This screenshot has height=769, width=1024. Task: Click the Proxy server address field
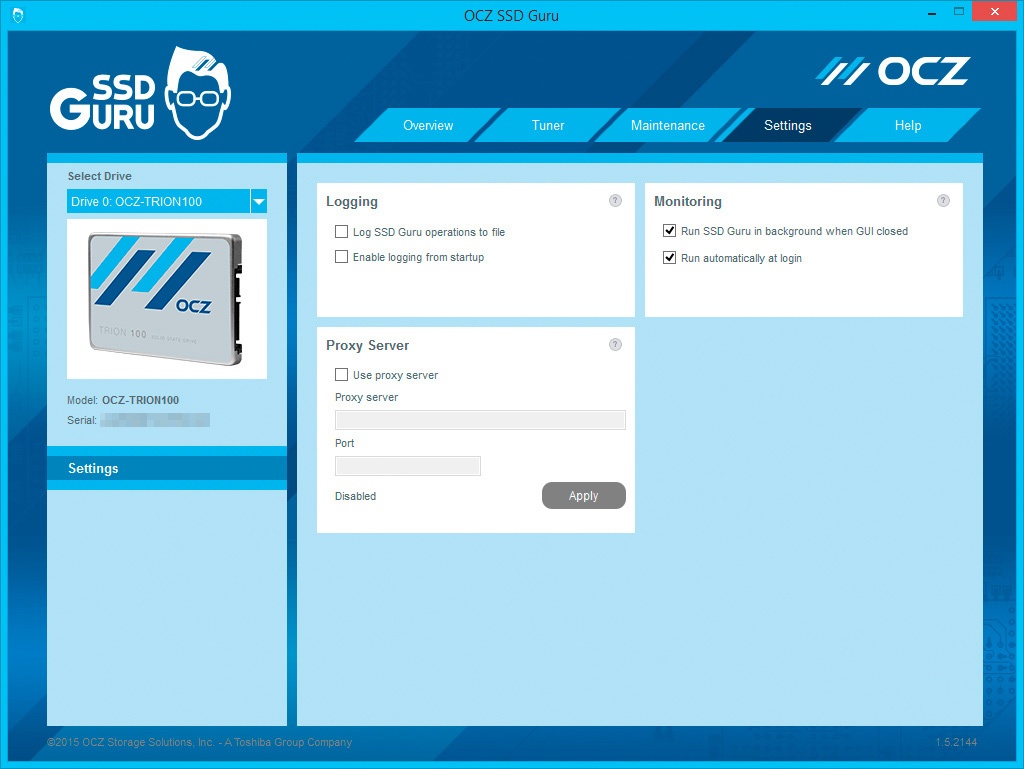(x=480, y=420)
